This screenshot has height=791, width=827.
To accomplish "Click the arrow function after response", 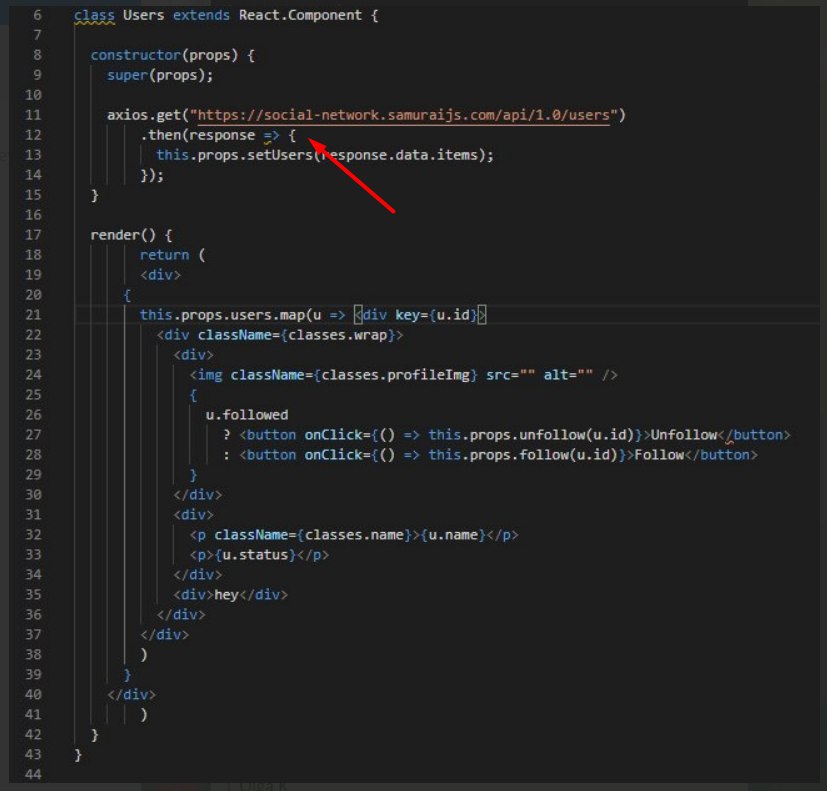I will [x=271, y=136].
